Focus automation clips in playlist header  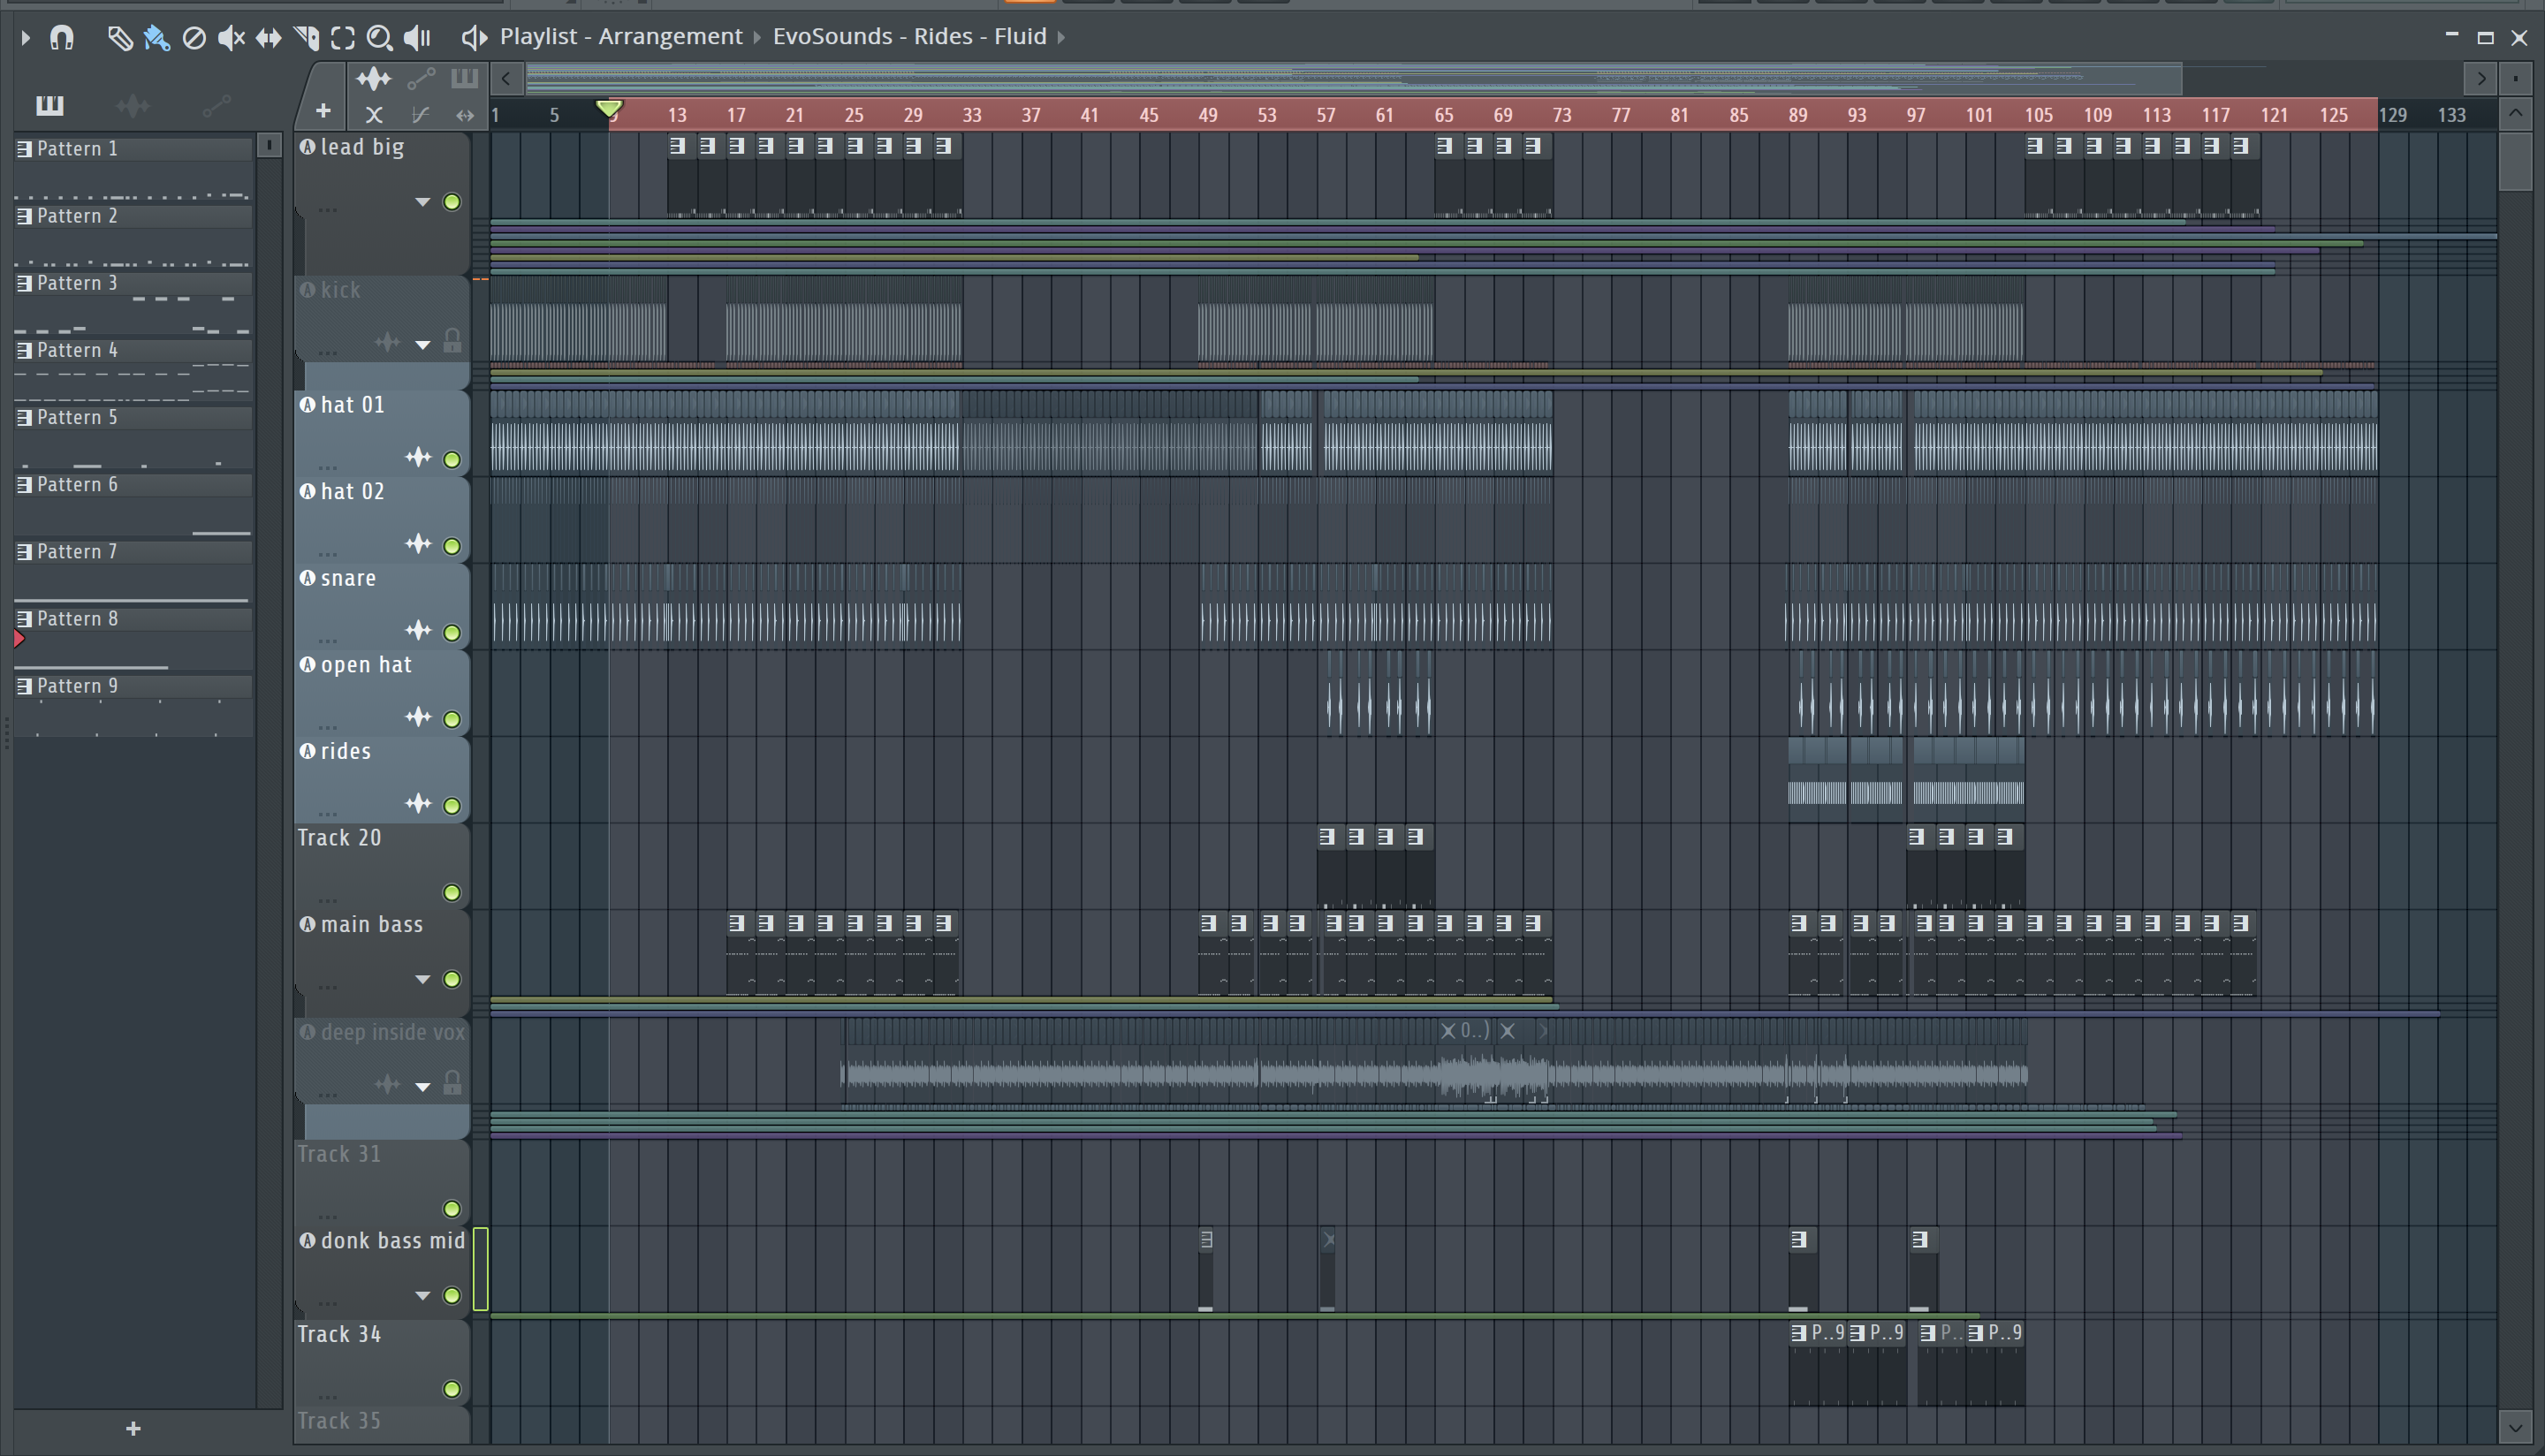point(421,78)
